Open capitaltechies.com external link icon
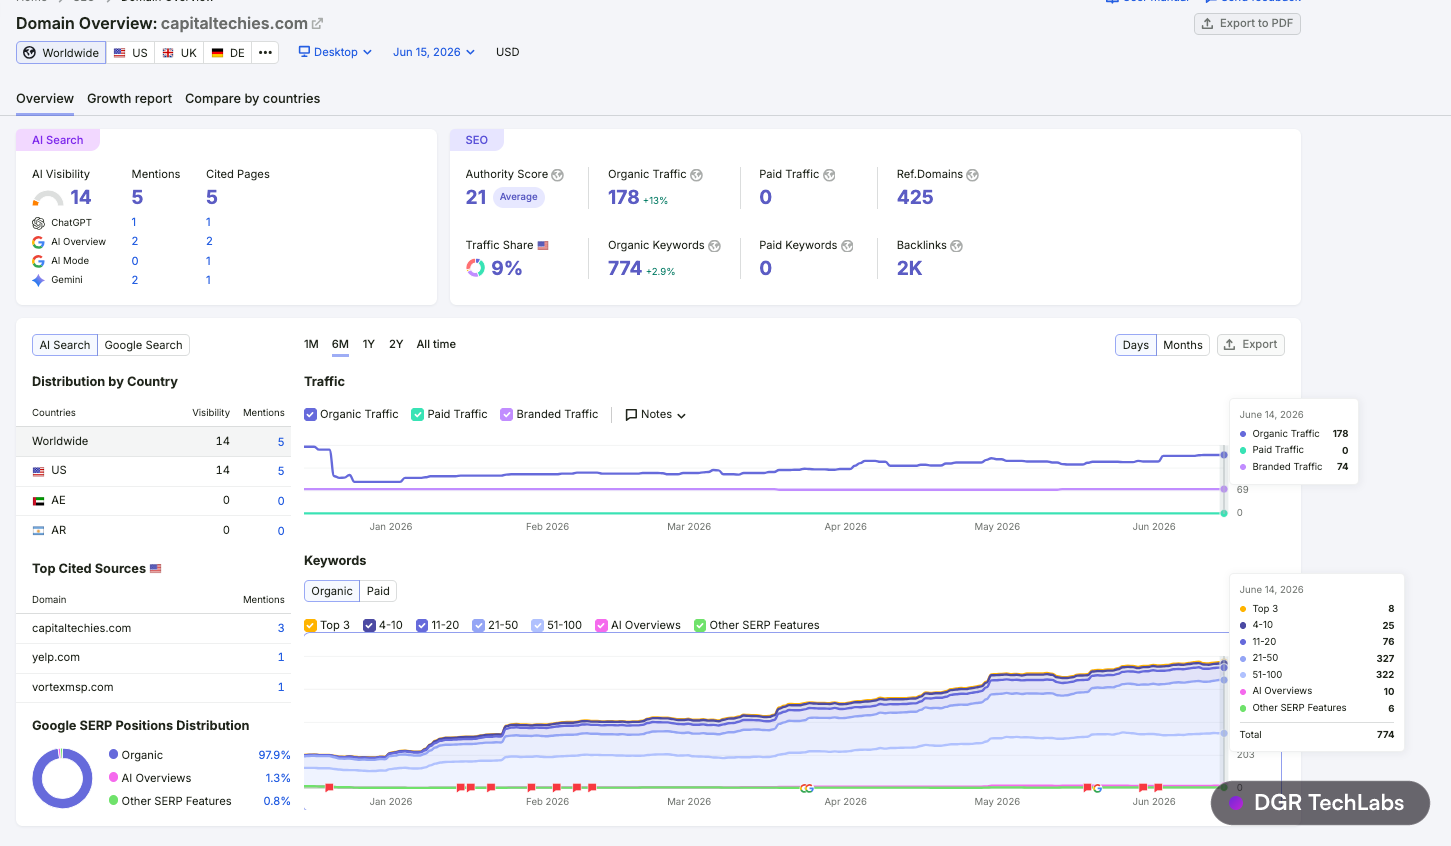The width and height of the screenshot is (1451, 846). 317,24
